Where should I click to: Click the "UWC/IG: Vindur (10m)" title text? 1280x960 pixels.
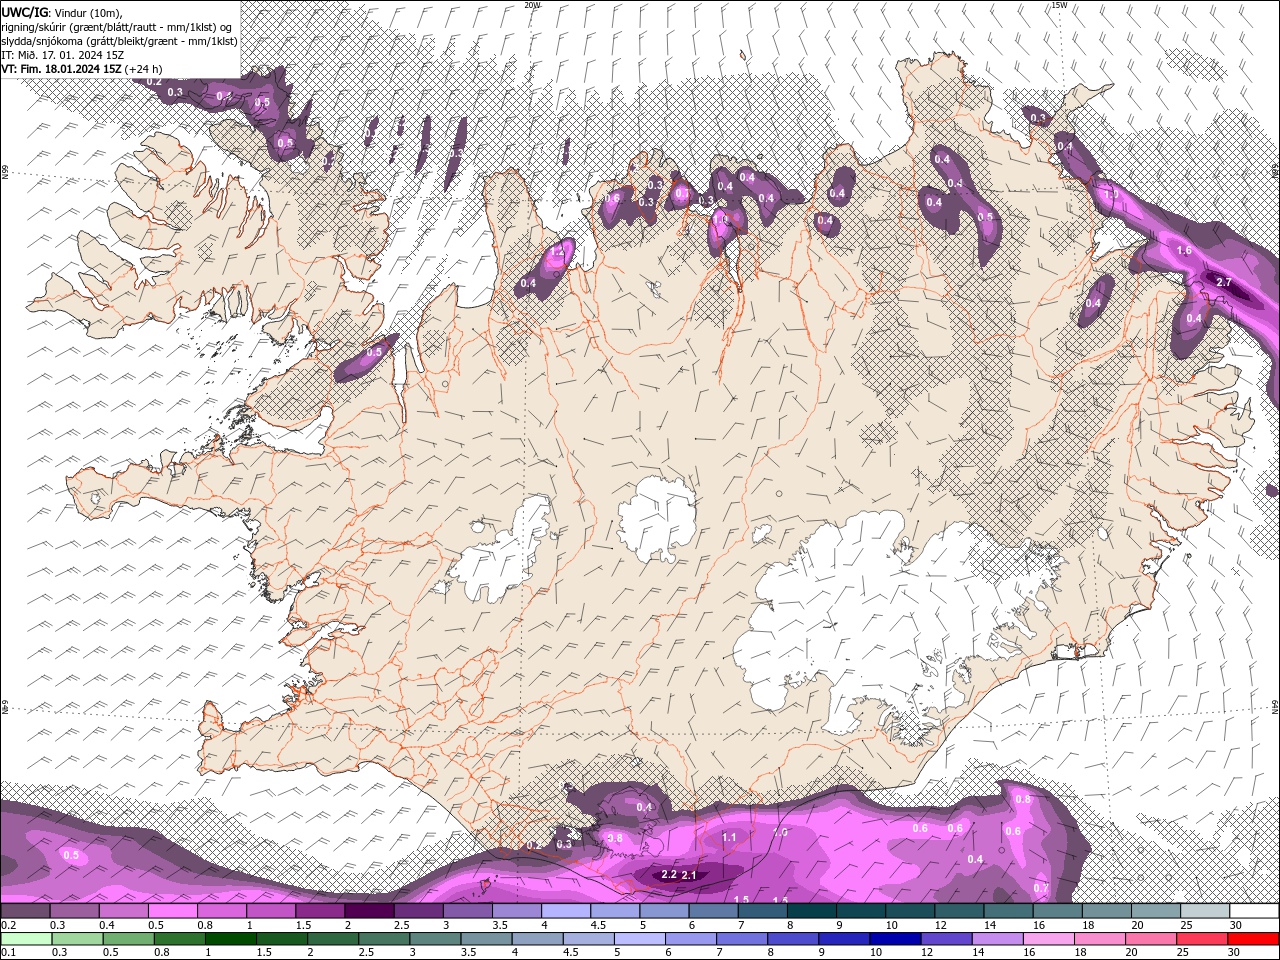tap(62, 12)
